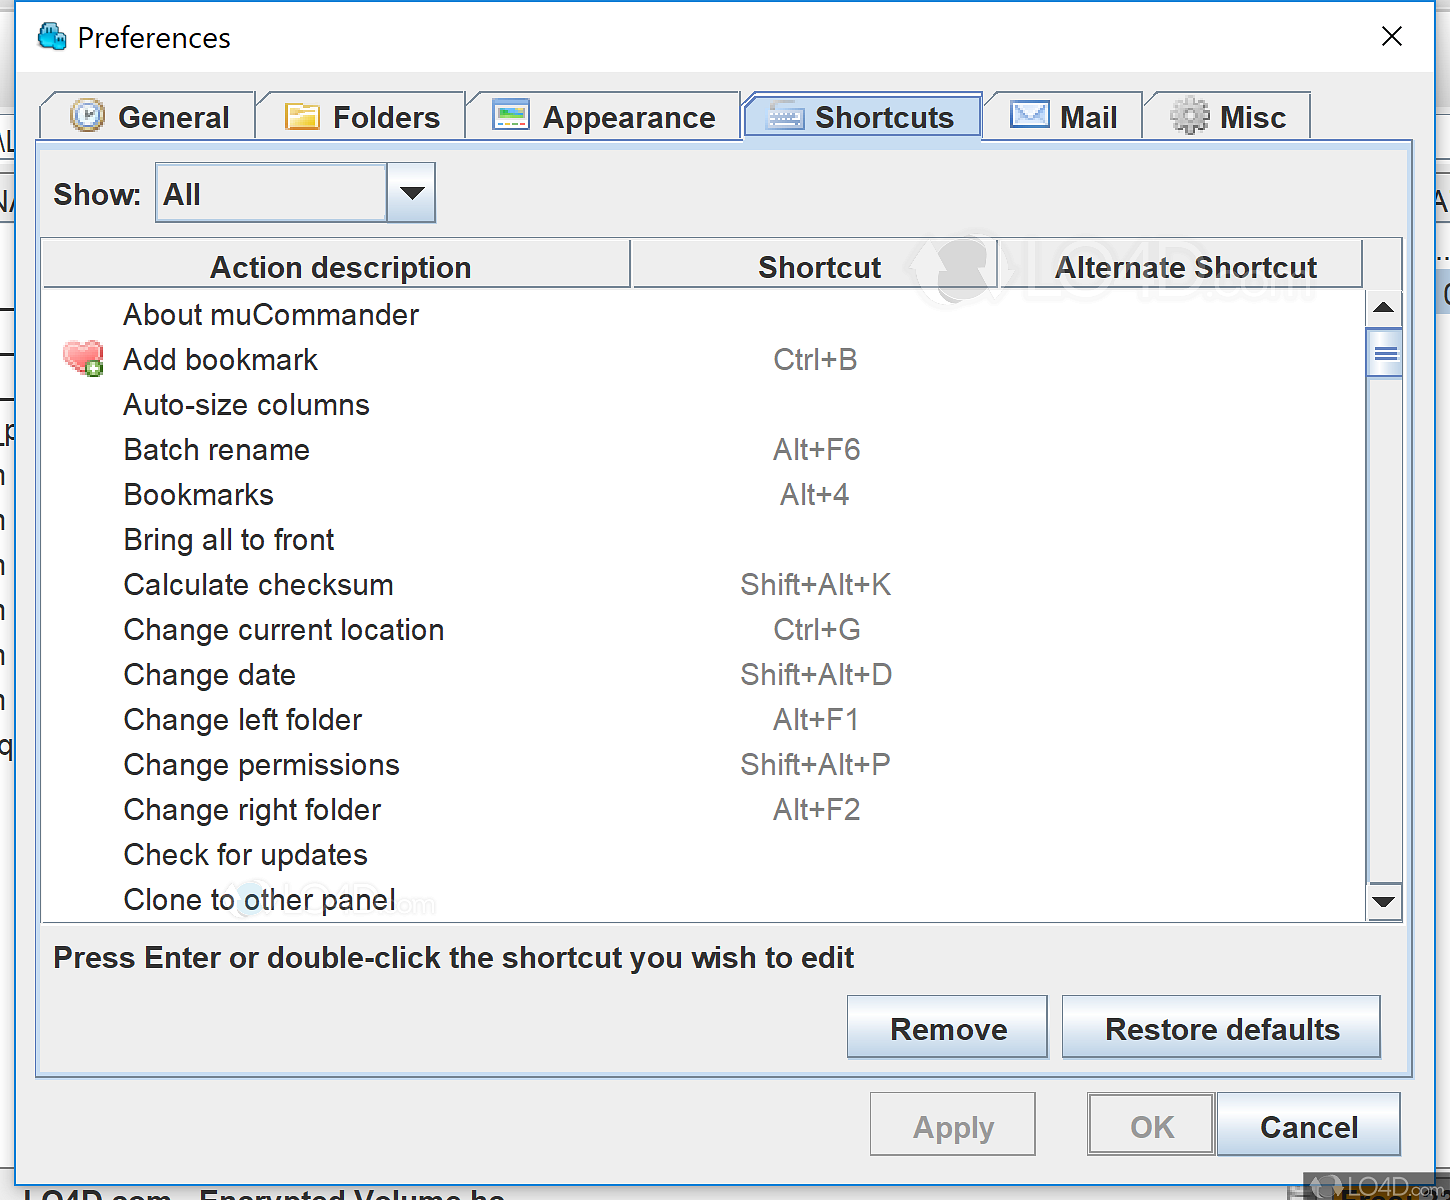The height and width of the screenshot is (1200, 1450).
Task: Click the Show combo box showing All
Action: pyautogui.click(x=271, y=193)
